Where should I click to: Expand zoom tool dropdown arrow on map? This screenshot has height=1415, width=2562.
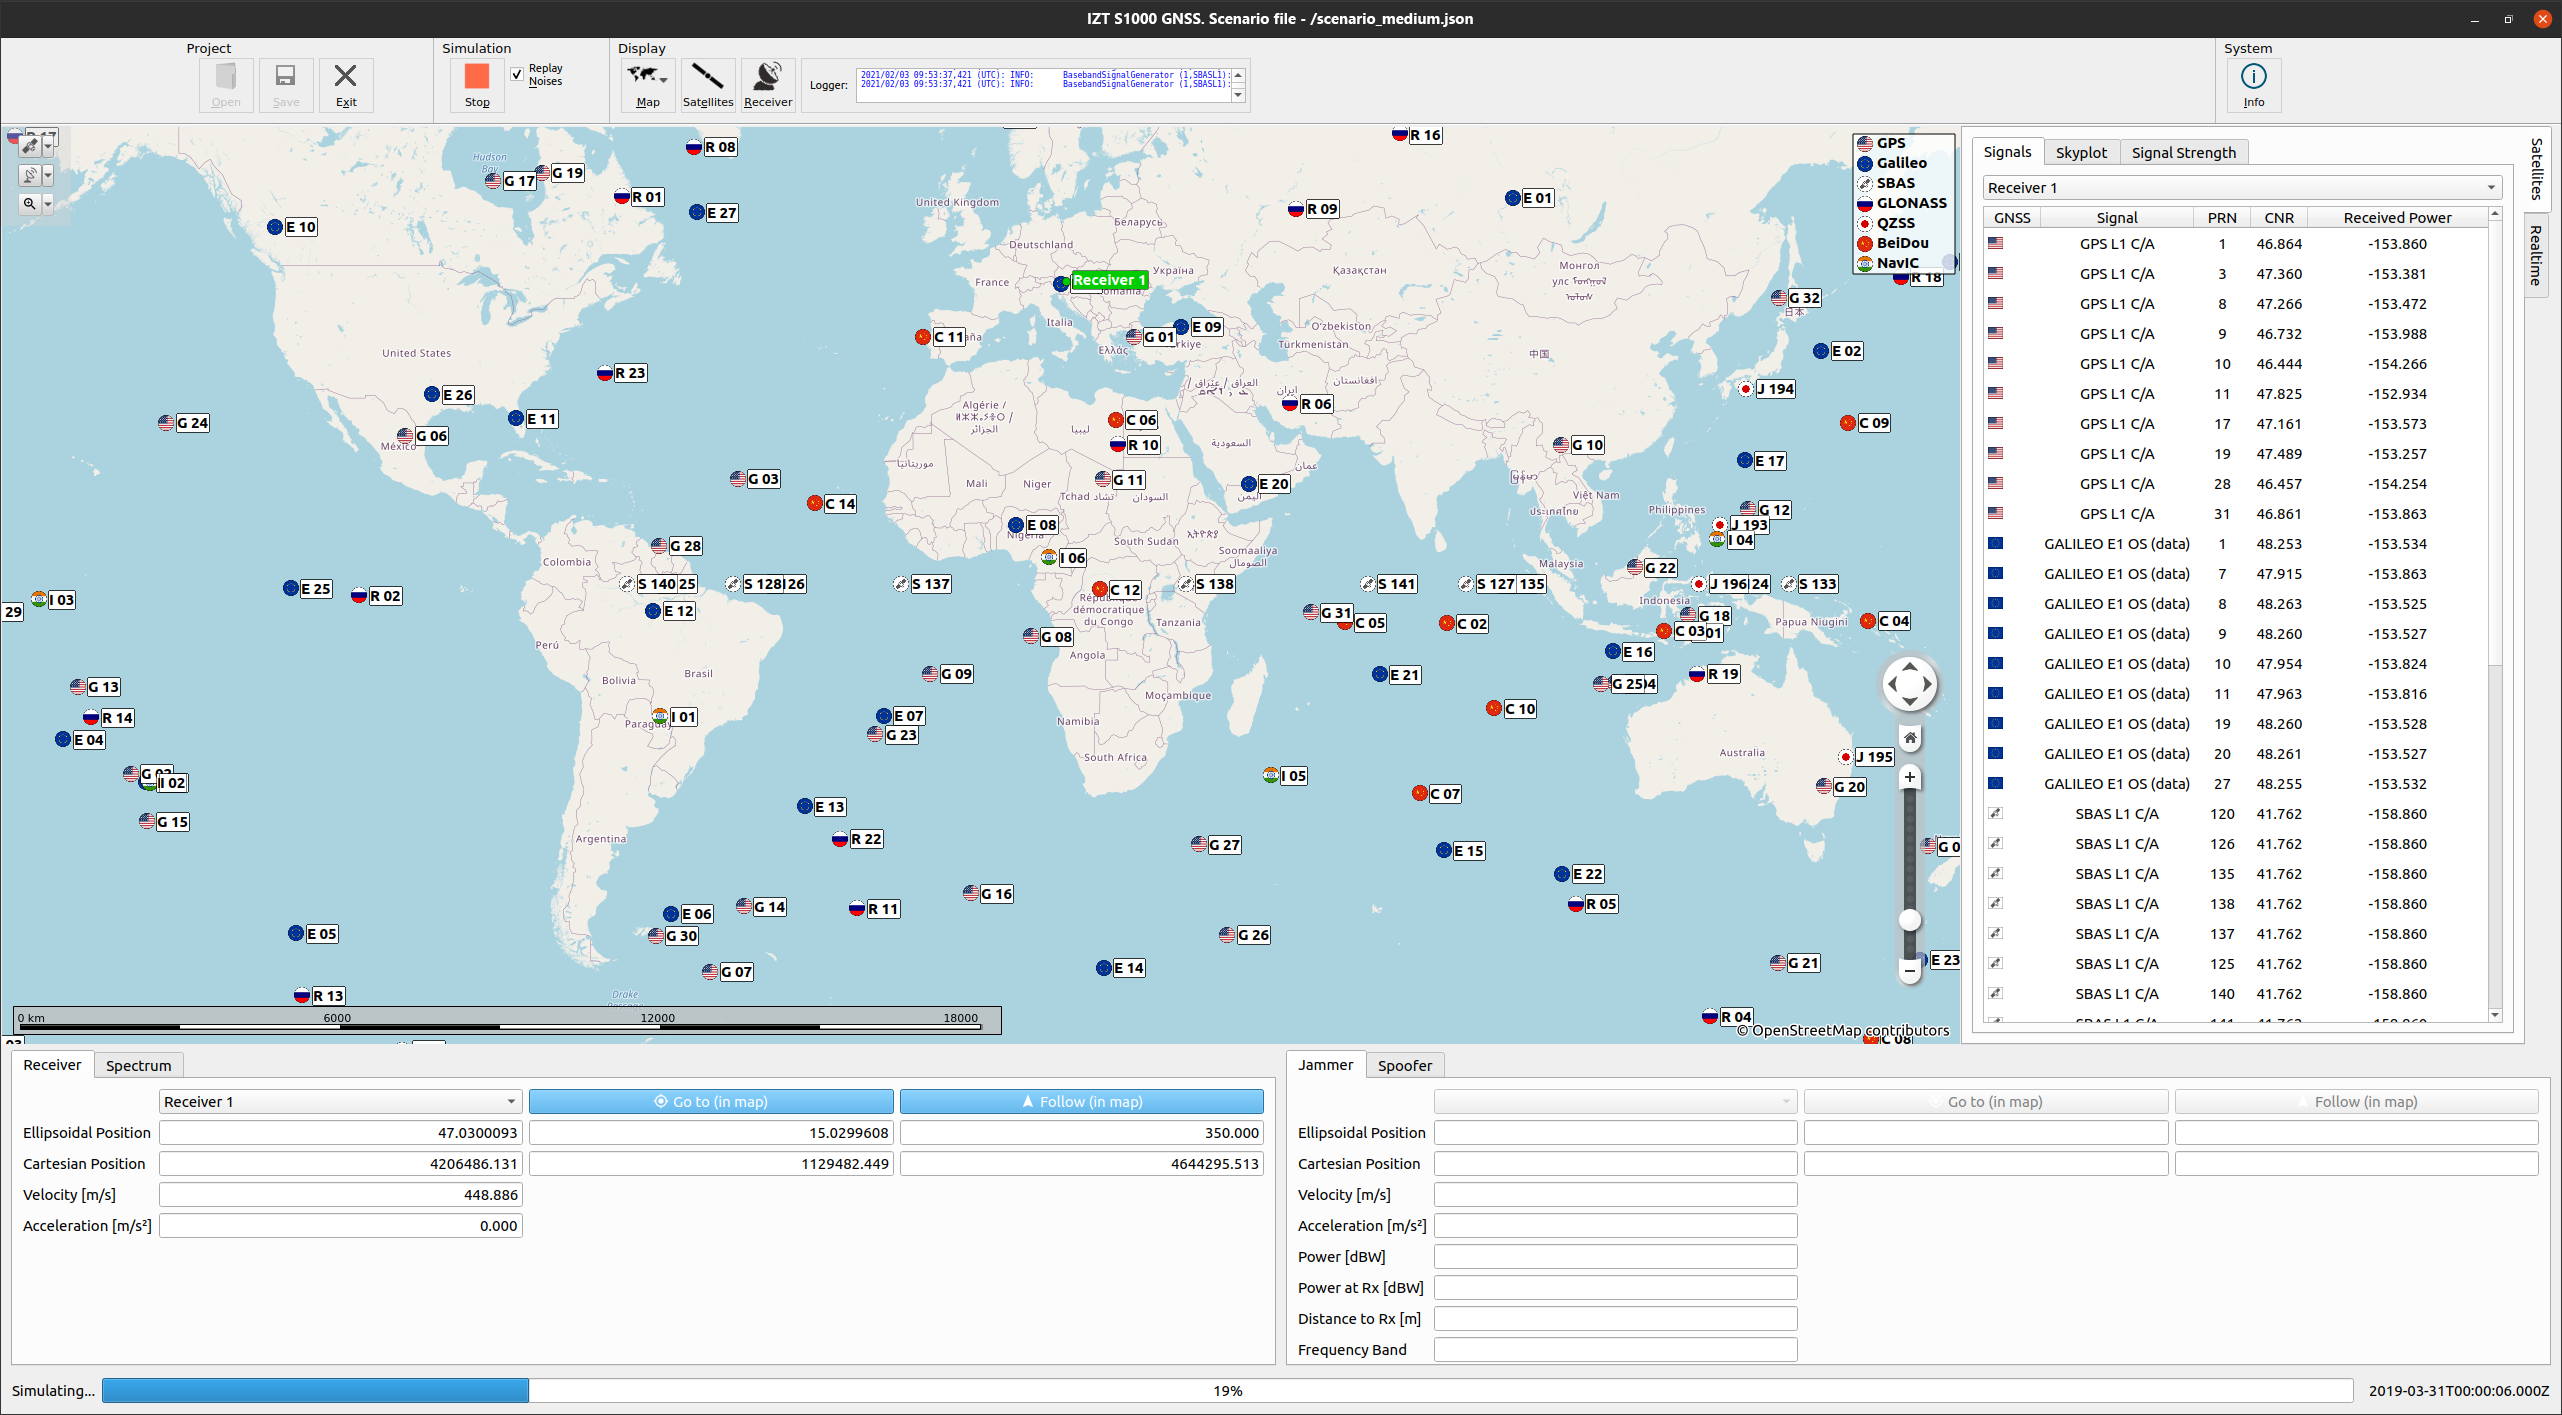pos(48,203)
